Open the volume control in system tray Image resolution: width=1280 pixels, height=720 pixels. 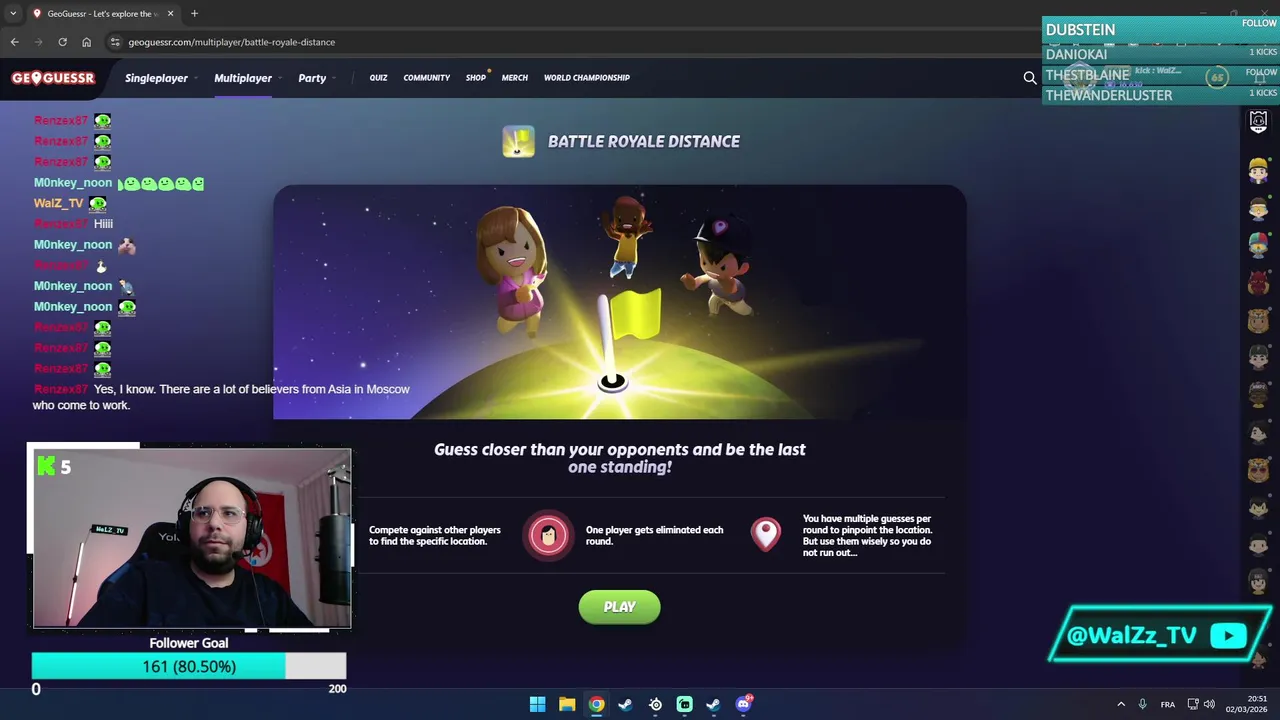point(1209,704)
